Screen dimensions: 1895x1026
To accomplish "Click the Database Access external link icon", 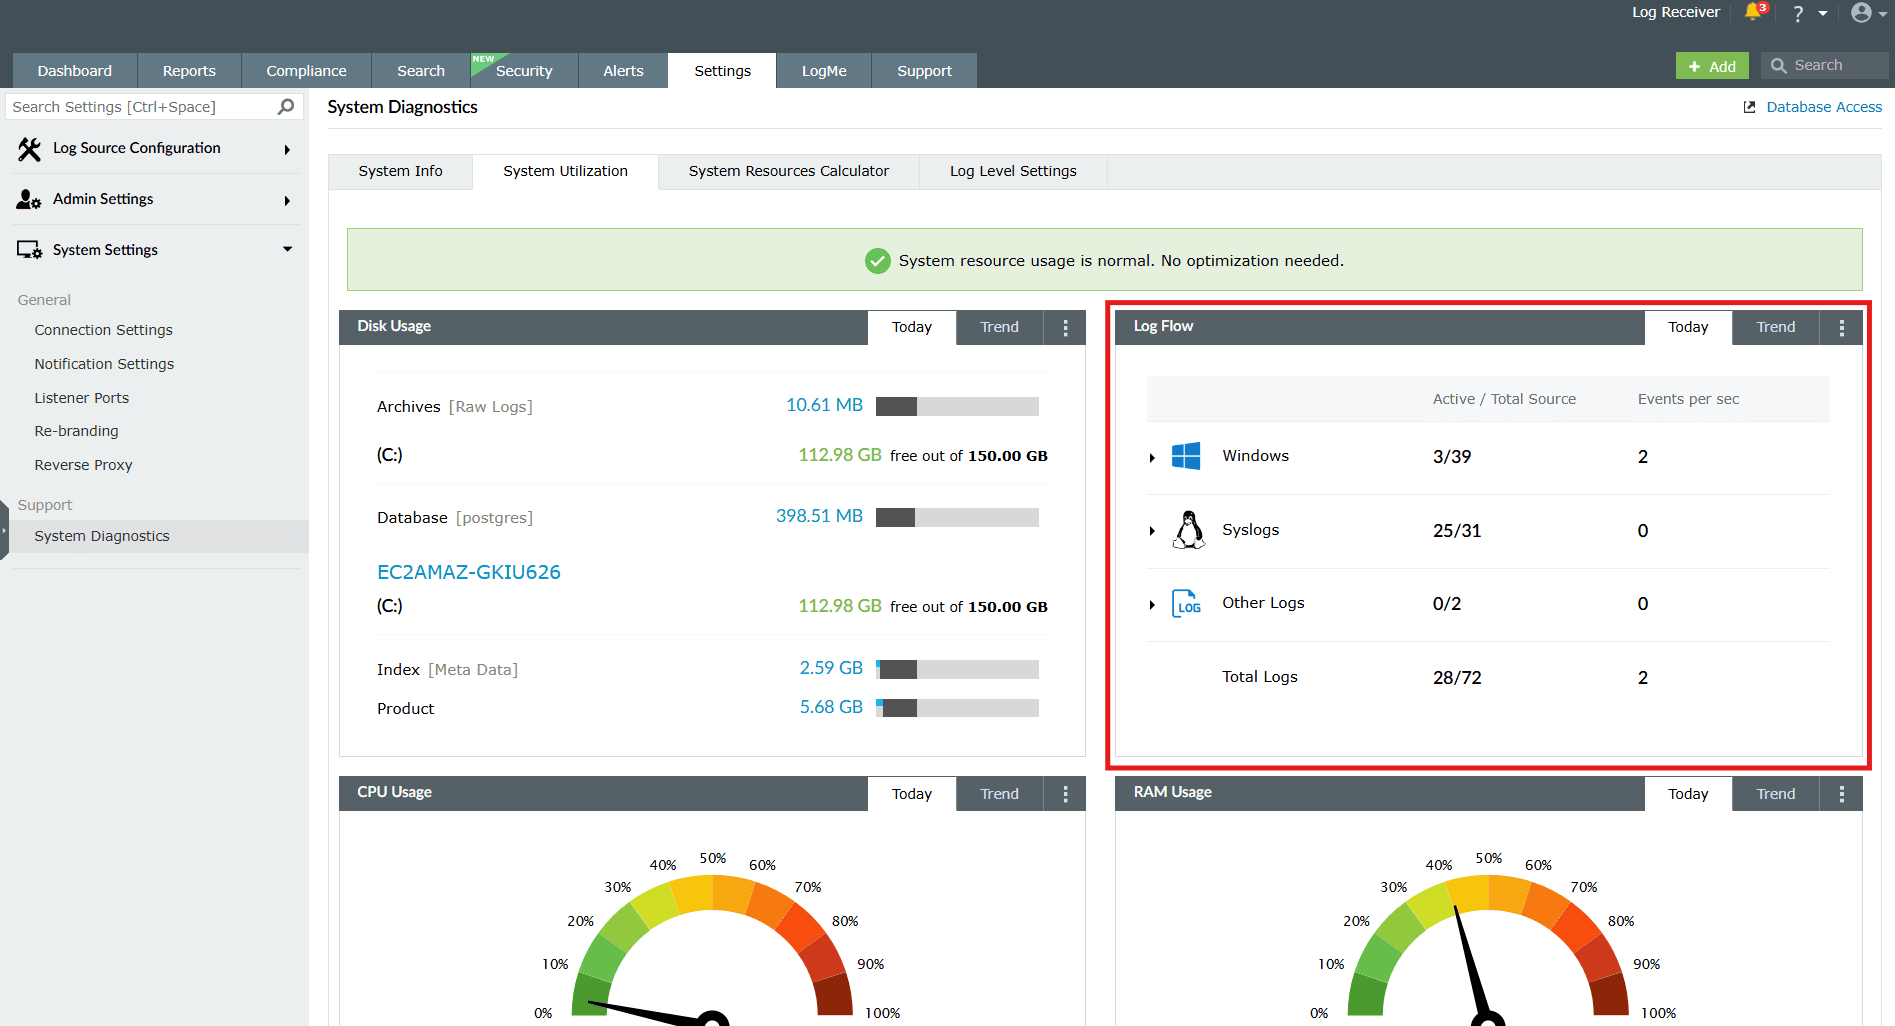I will click(1750, 107).
